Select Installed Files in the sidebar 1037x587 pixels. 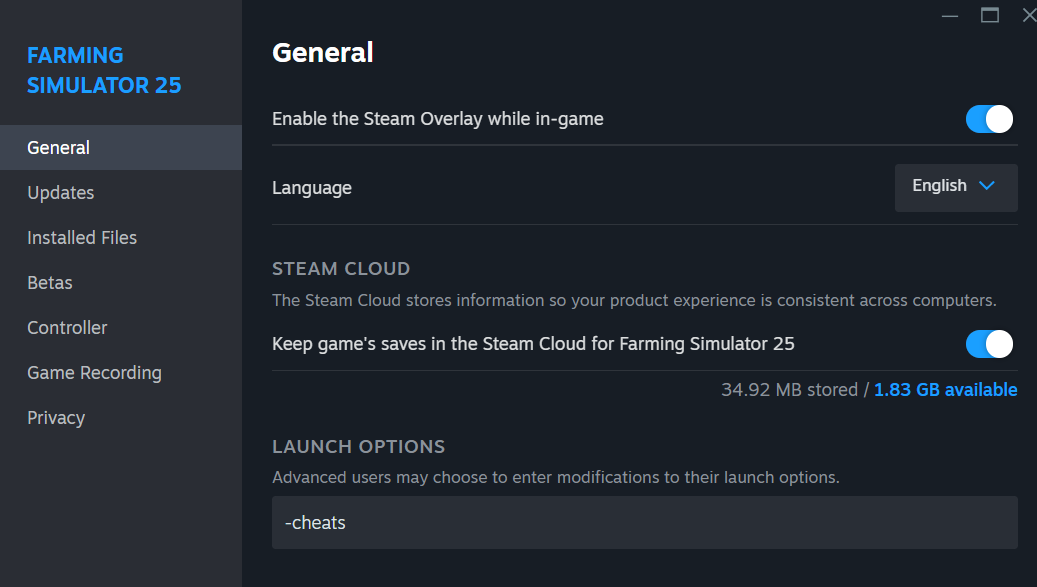[x=81, y=237]
